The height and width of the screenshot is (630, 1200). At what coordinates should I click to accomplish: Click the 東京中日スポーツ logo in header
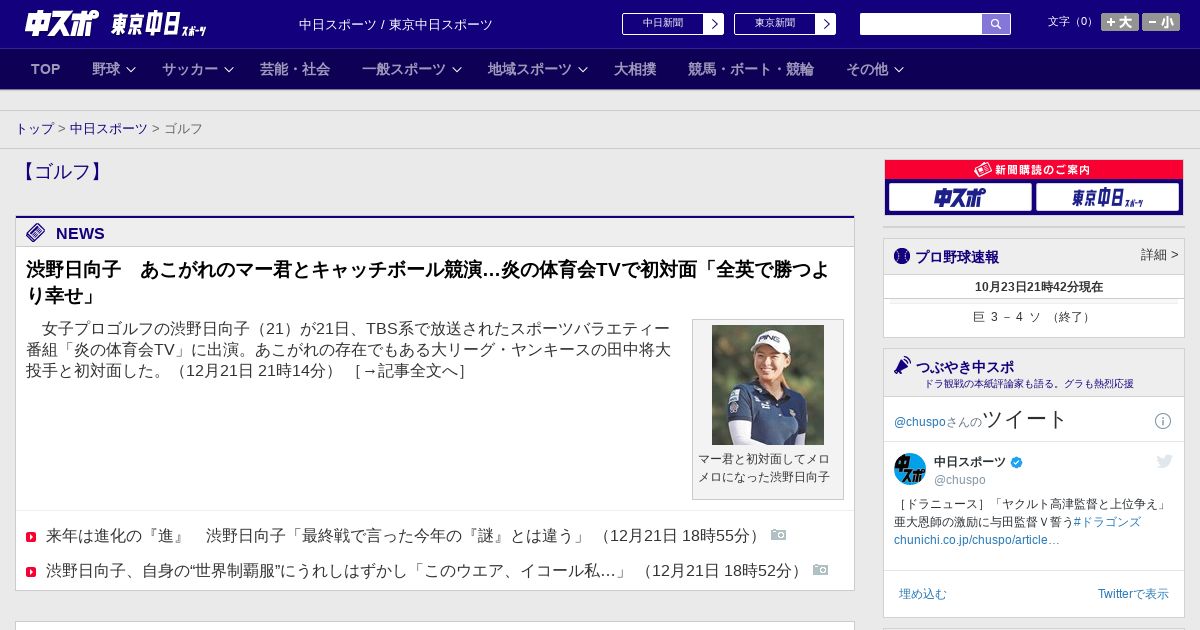coord(158,24)
